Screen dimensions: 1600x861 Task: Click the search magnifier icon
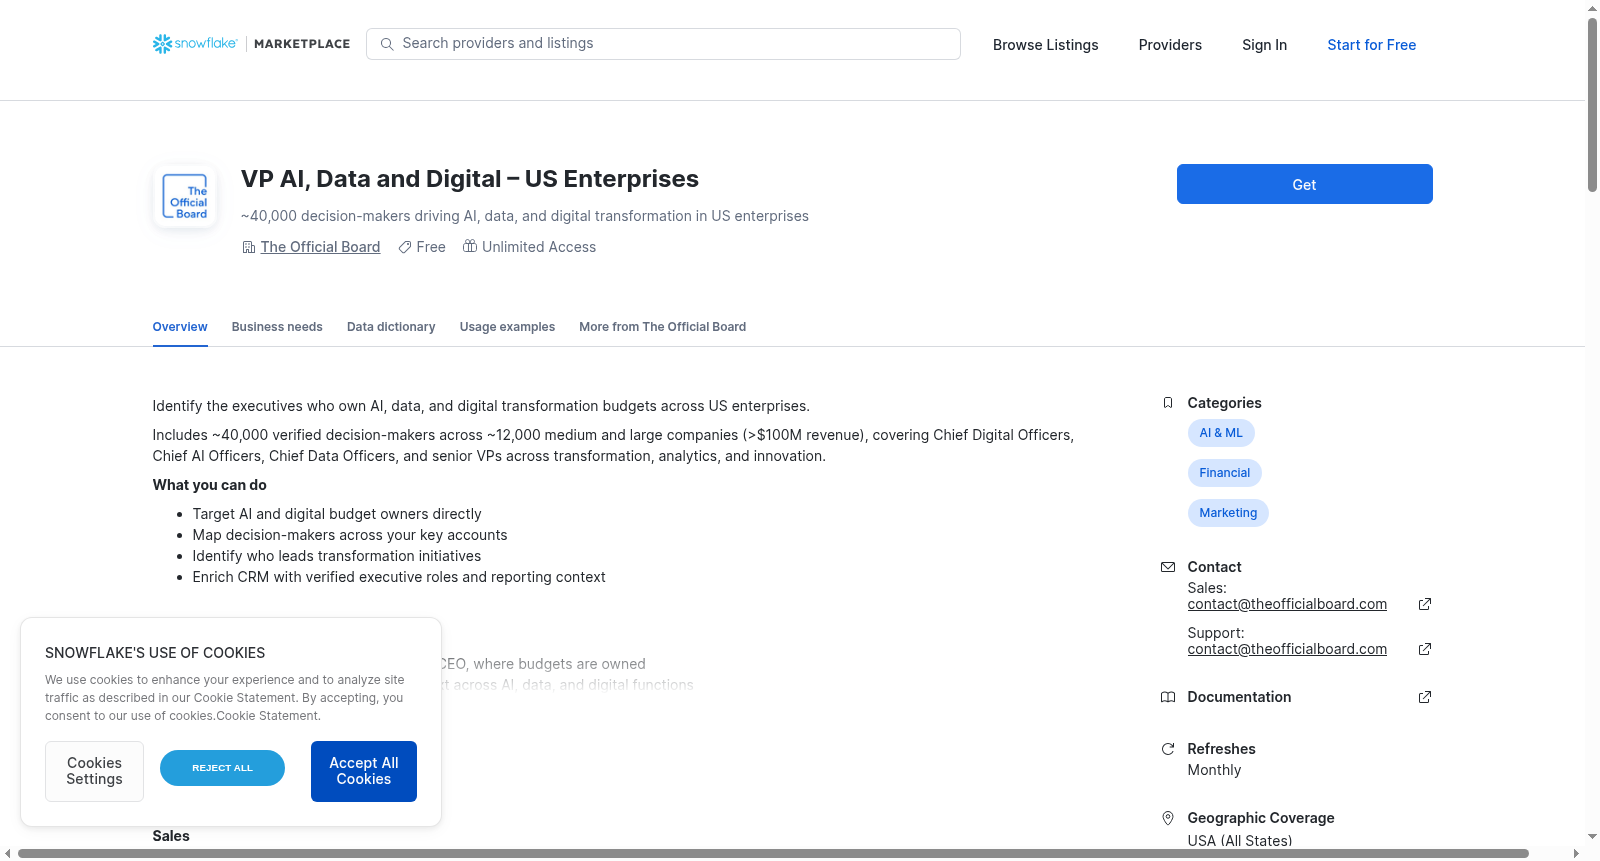click(x=387, y=44)
